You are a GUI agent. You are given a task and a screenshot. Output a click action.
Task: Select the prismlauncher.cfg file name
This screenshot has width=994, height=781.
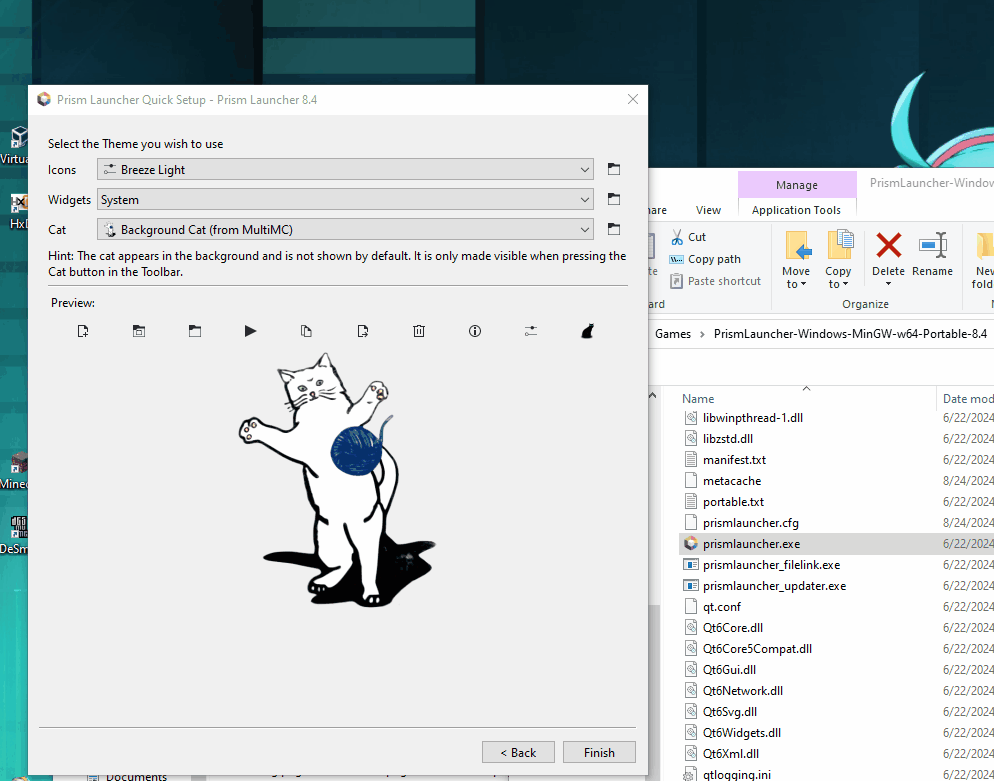[x=751, y=523]
